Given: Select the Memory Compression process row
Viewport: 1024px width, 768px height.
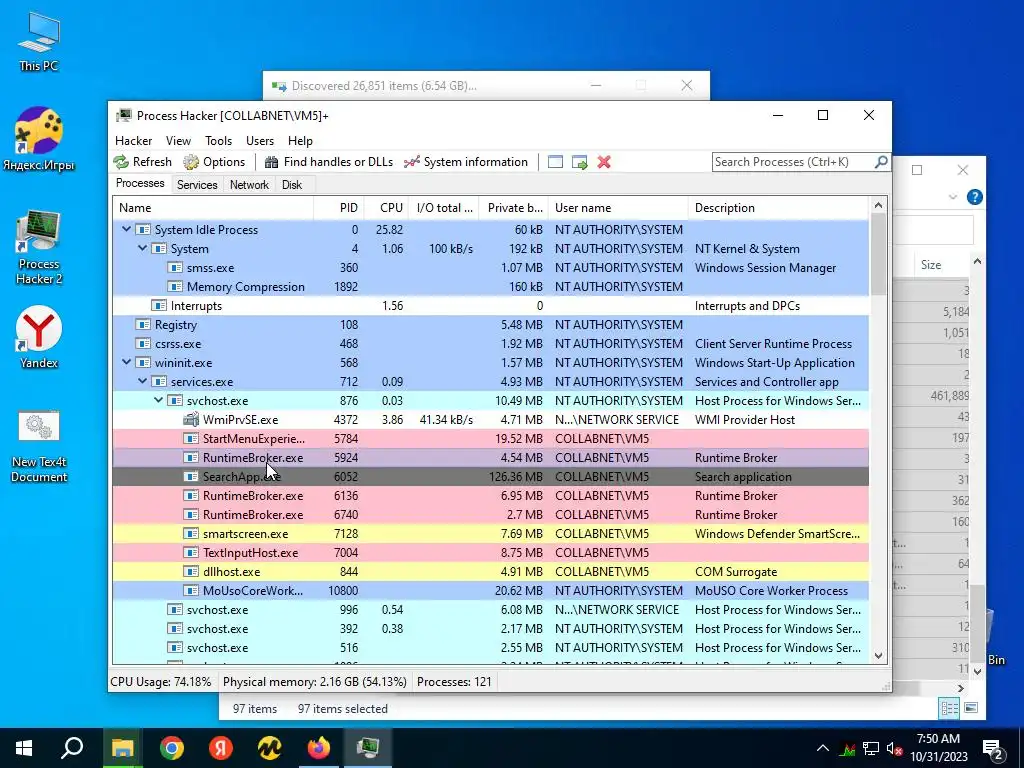Looking at the screenshot, I should pos(490,287).
